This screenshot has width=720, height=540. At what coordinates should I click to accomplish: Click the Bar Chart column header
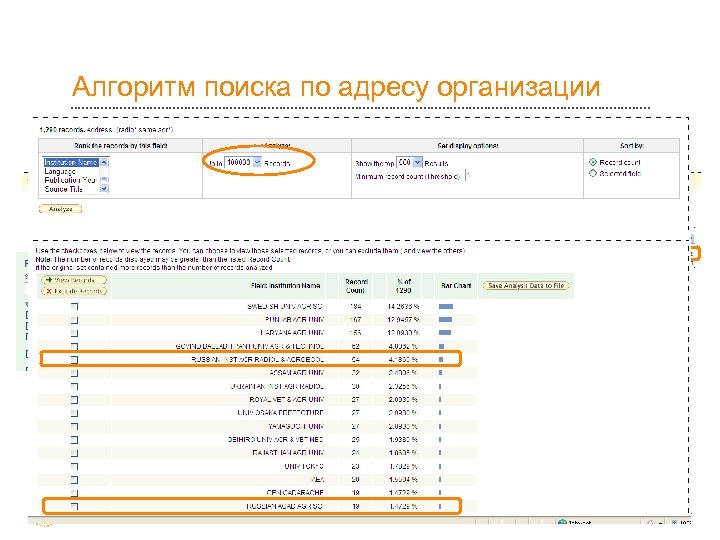tap(456, 286)
